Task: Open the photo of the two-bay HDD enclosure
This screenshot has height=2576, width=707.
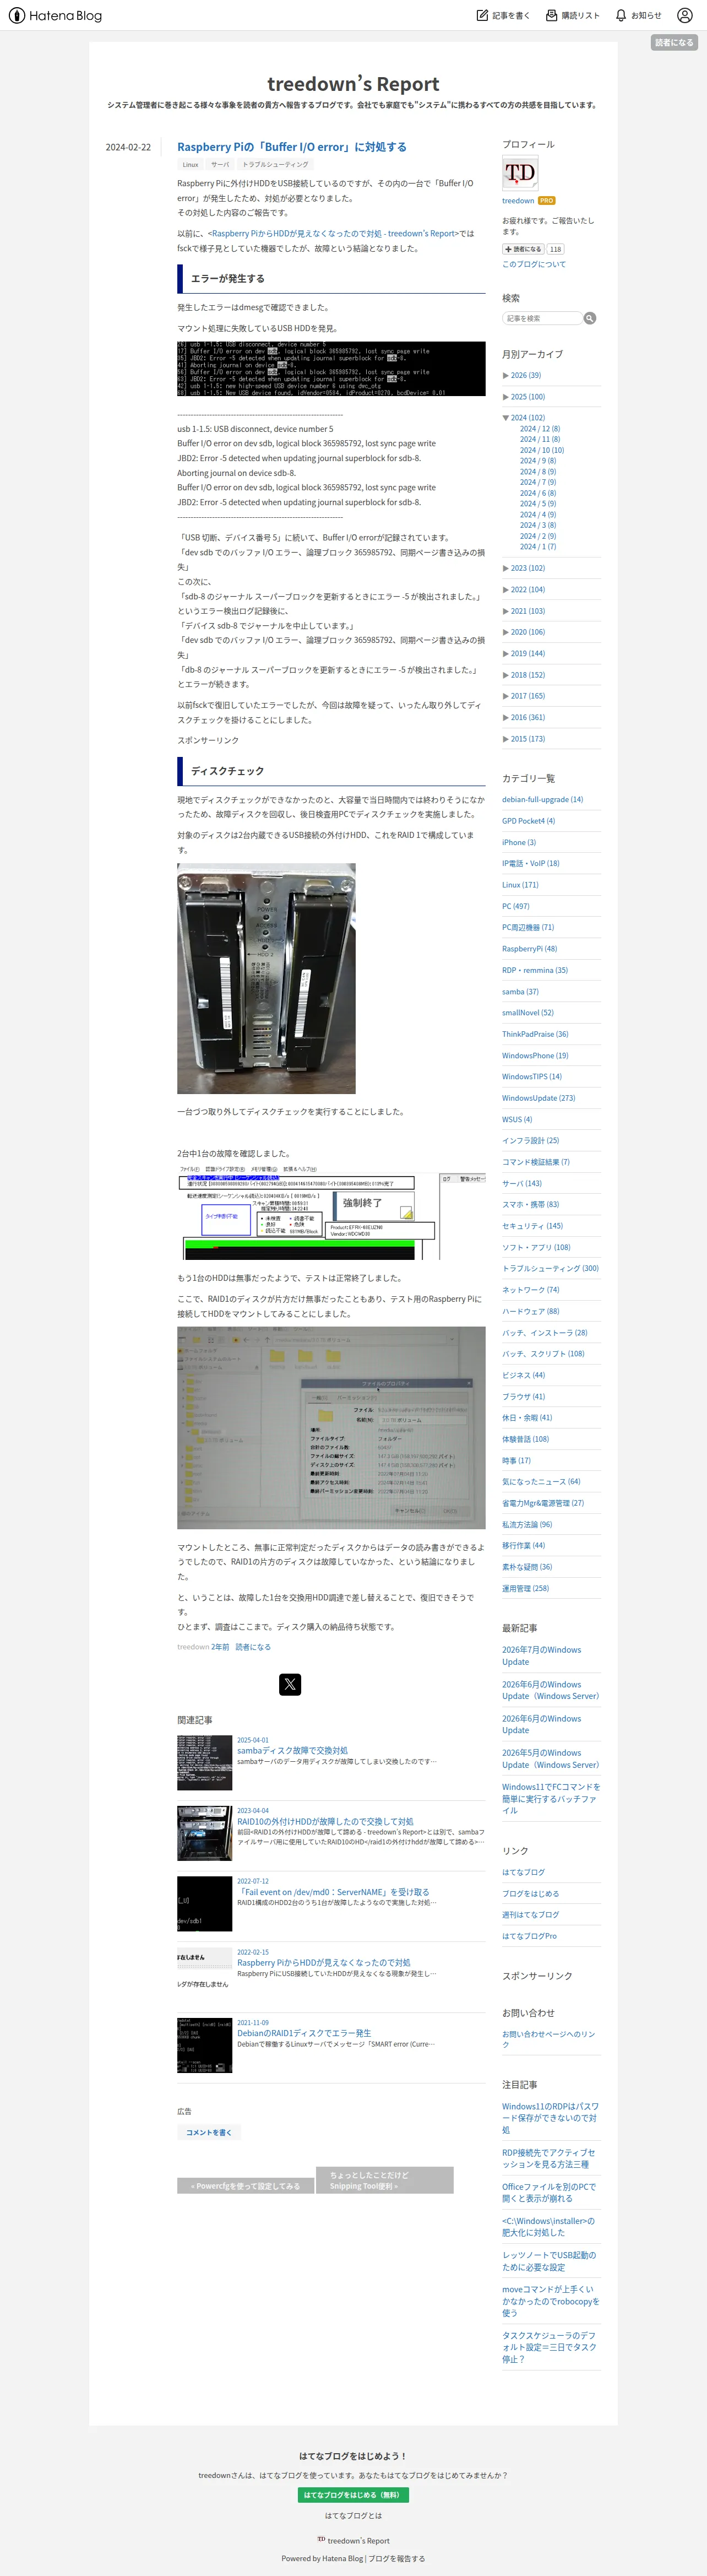Action: point(266,978)
